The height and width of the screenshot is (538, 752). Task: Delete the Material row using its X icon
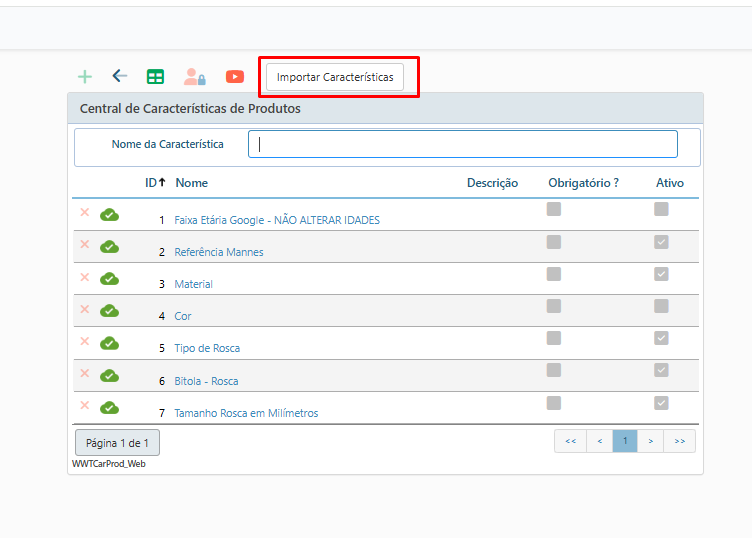85,277
